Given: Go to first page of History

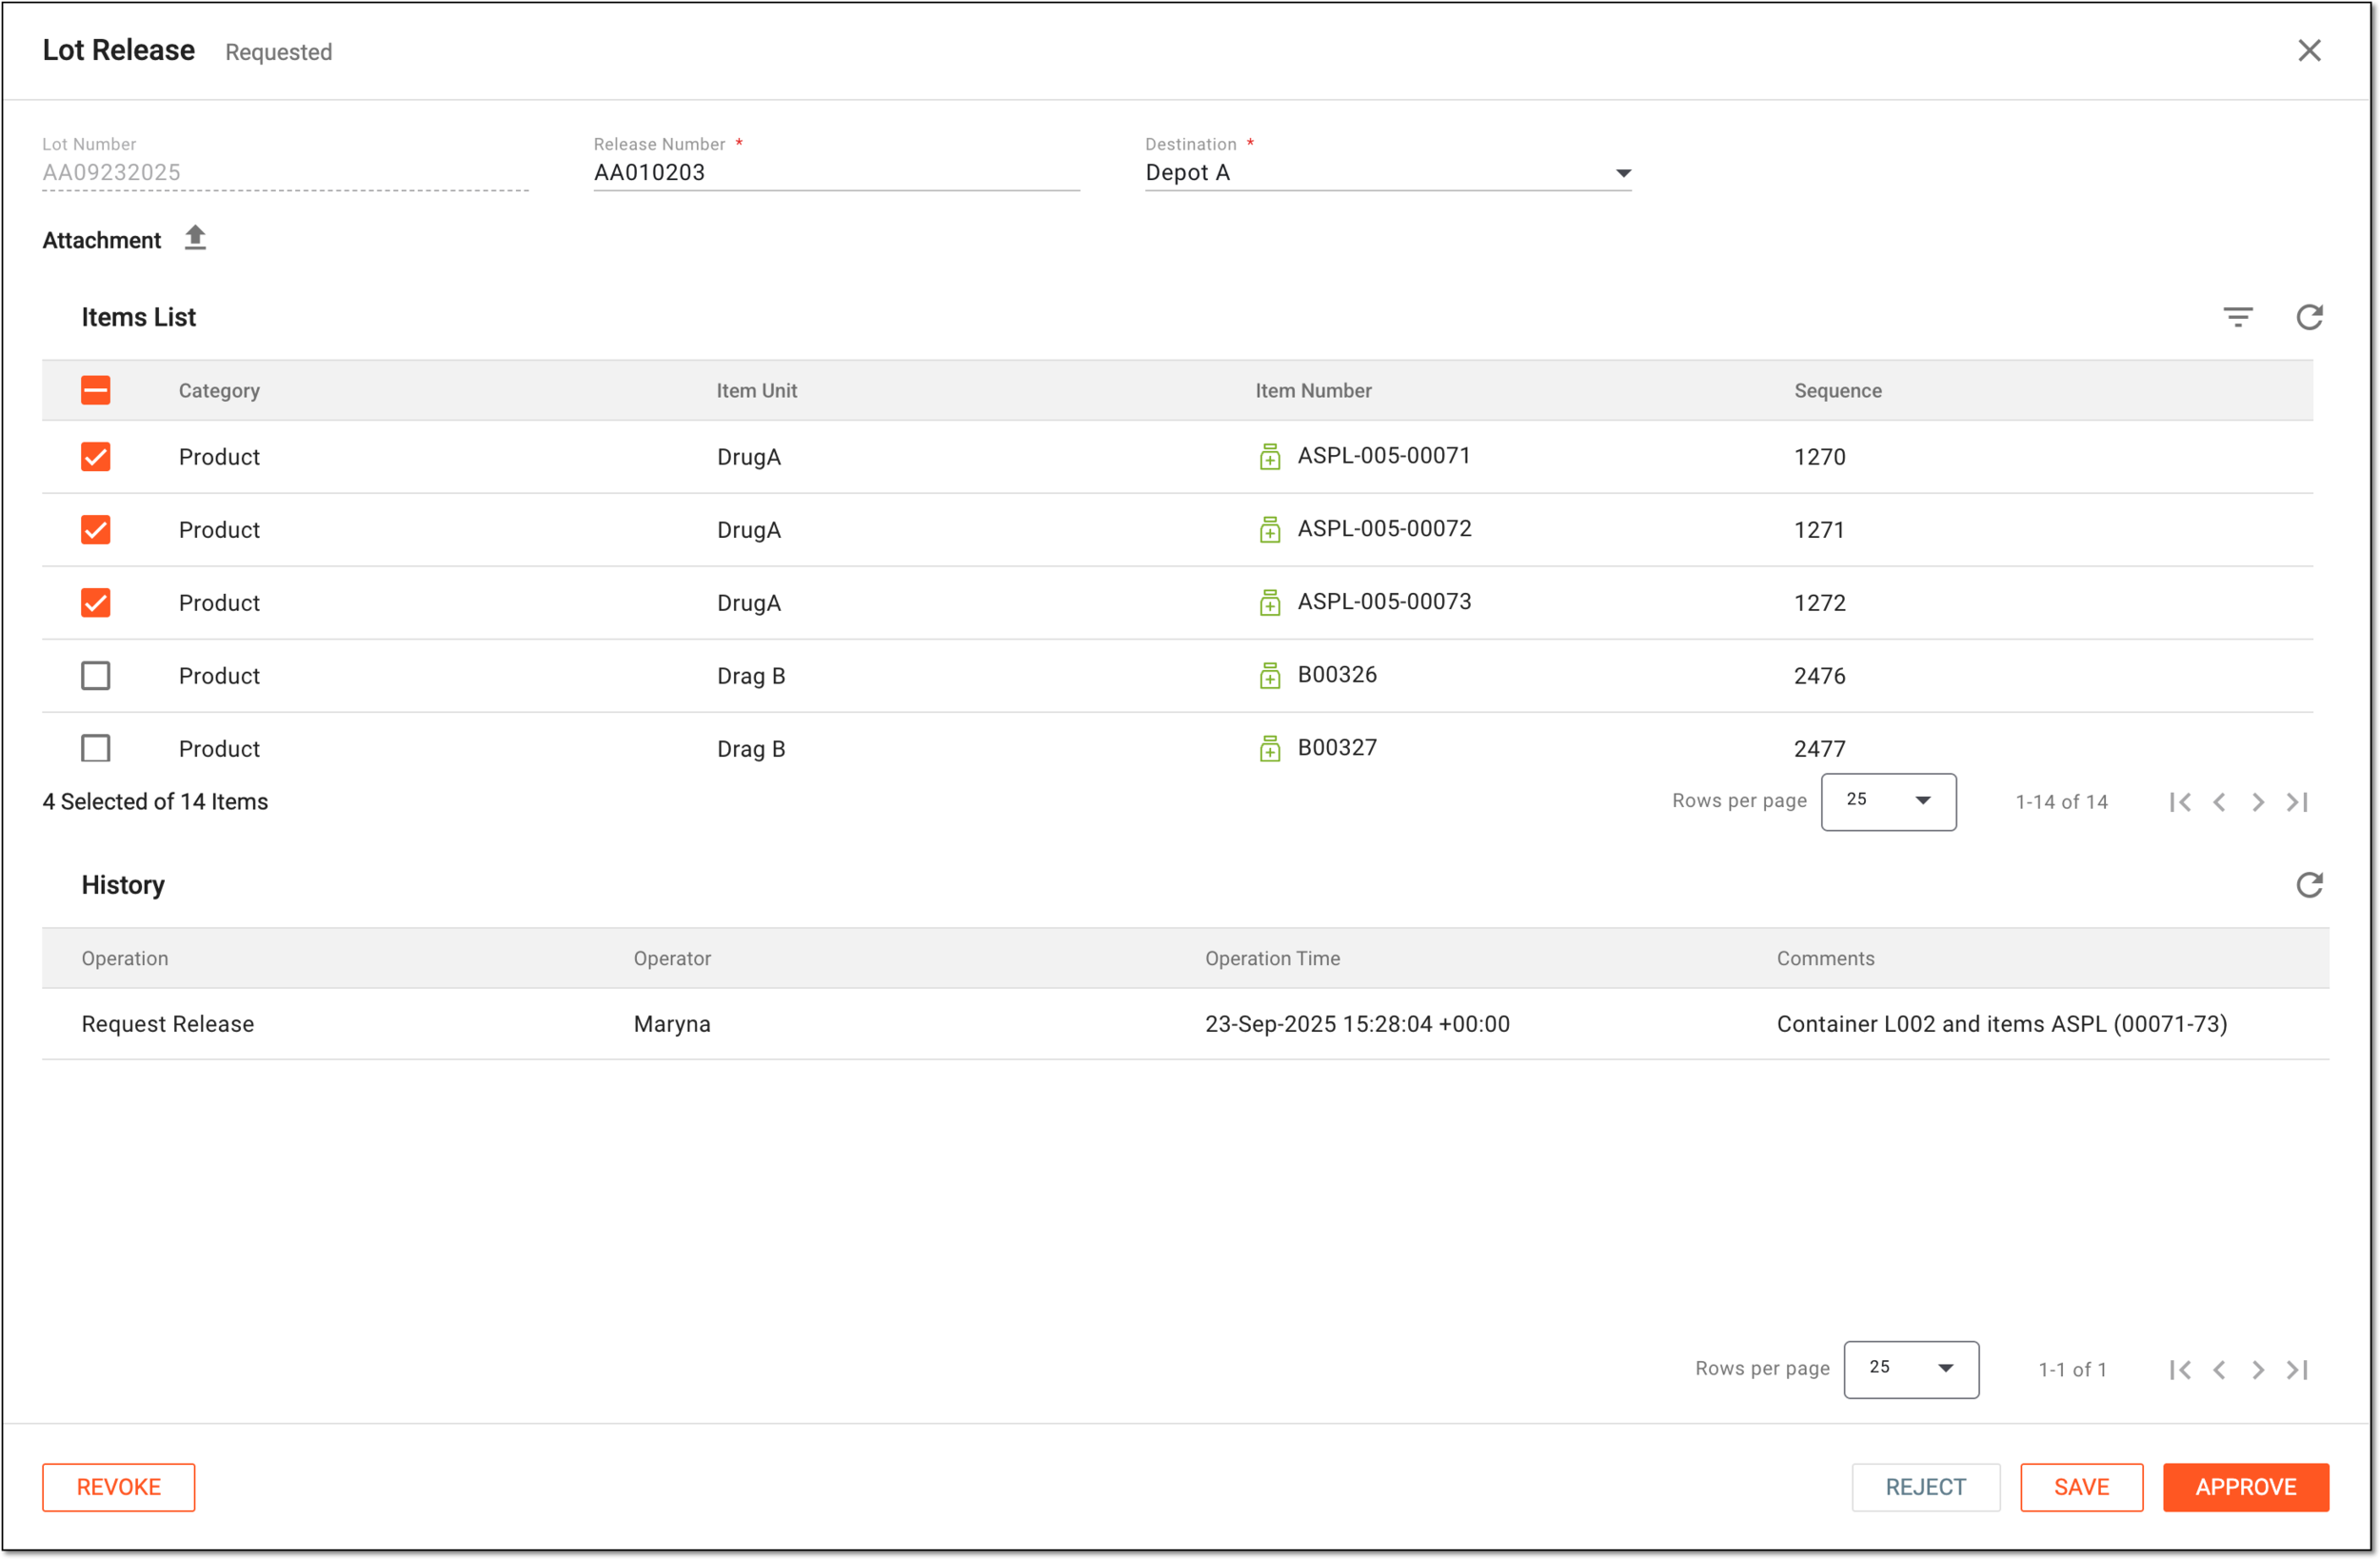Looking at the screenshot, I should (2180, 1370).
